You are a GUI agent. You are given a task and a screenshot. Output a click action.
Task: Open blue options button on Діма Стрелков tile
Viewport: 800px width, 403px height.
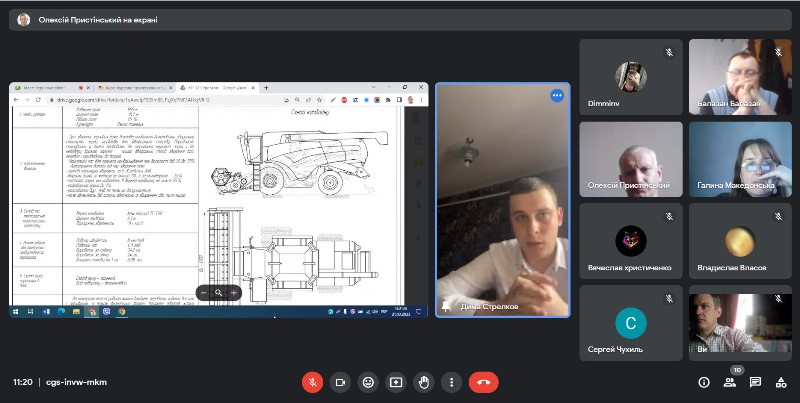point(557,95)
